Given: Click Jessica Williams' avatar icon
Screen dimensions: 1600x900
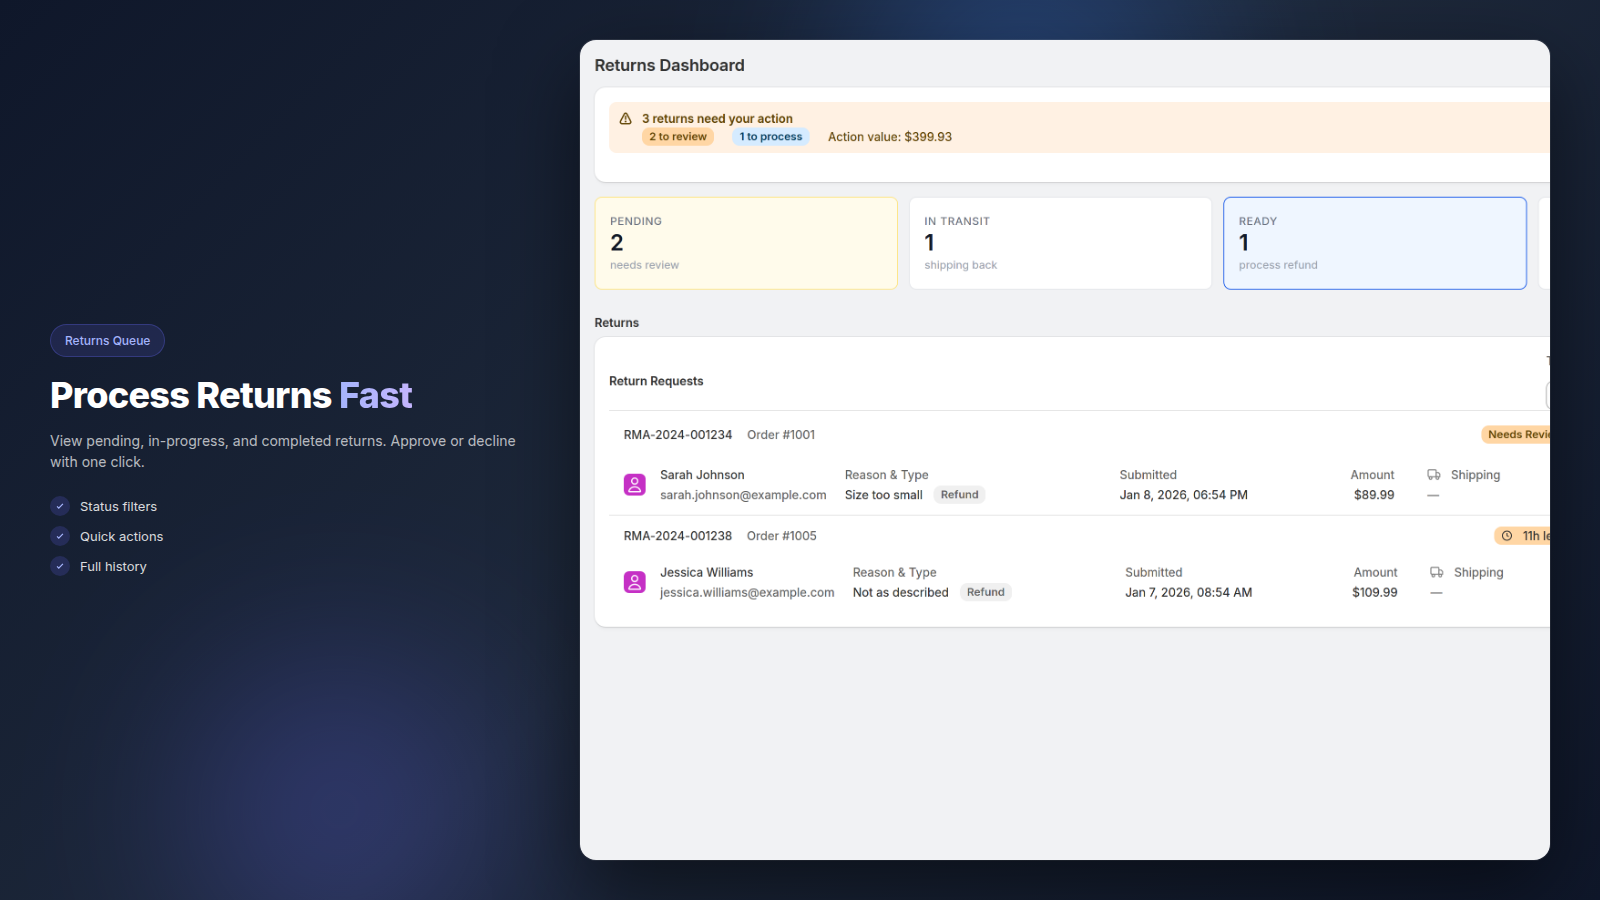Looking at the screenshot, I should (634, 582).
